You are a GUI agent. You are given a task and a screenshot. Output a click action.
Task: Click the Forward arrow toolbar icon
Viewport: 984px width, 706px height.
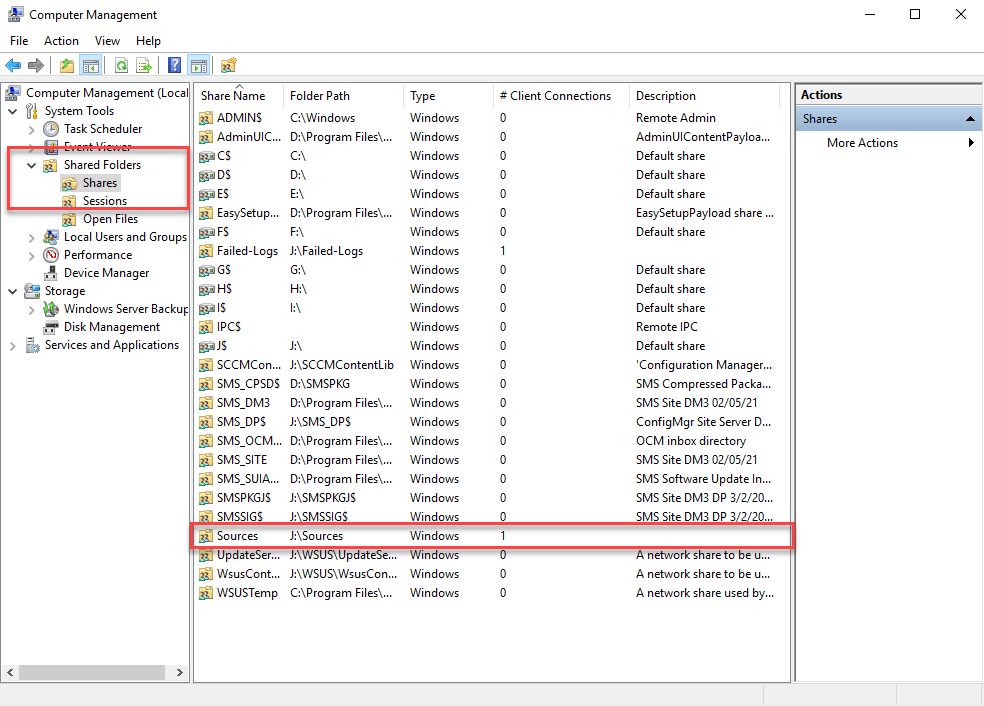(36, 65)
